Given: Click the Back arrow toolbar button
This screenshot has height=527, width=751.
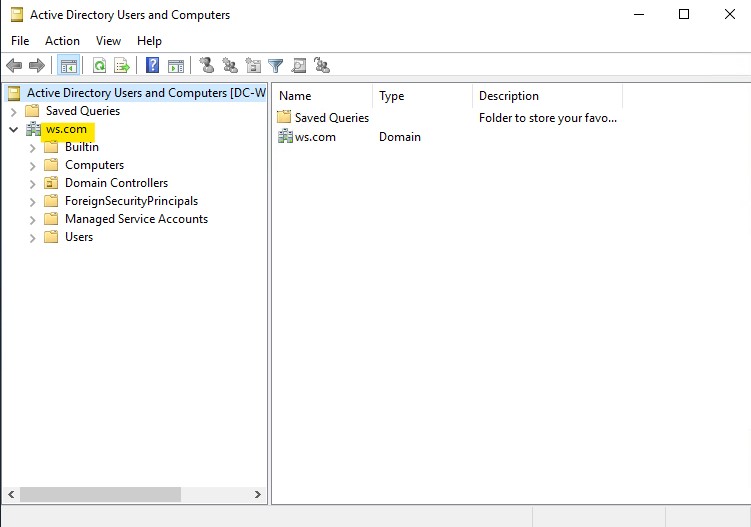Looking at the screenshot, I should click(x=14, y=65).
